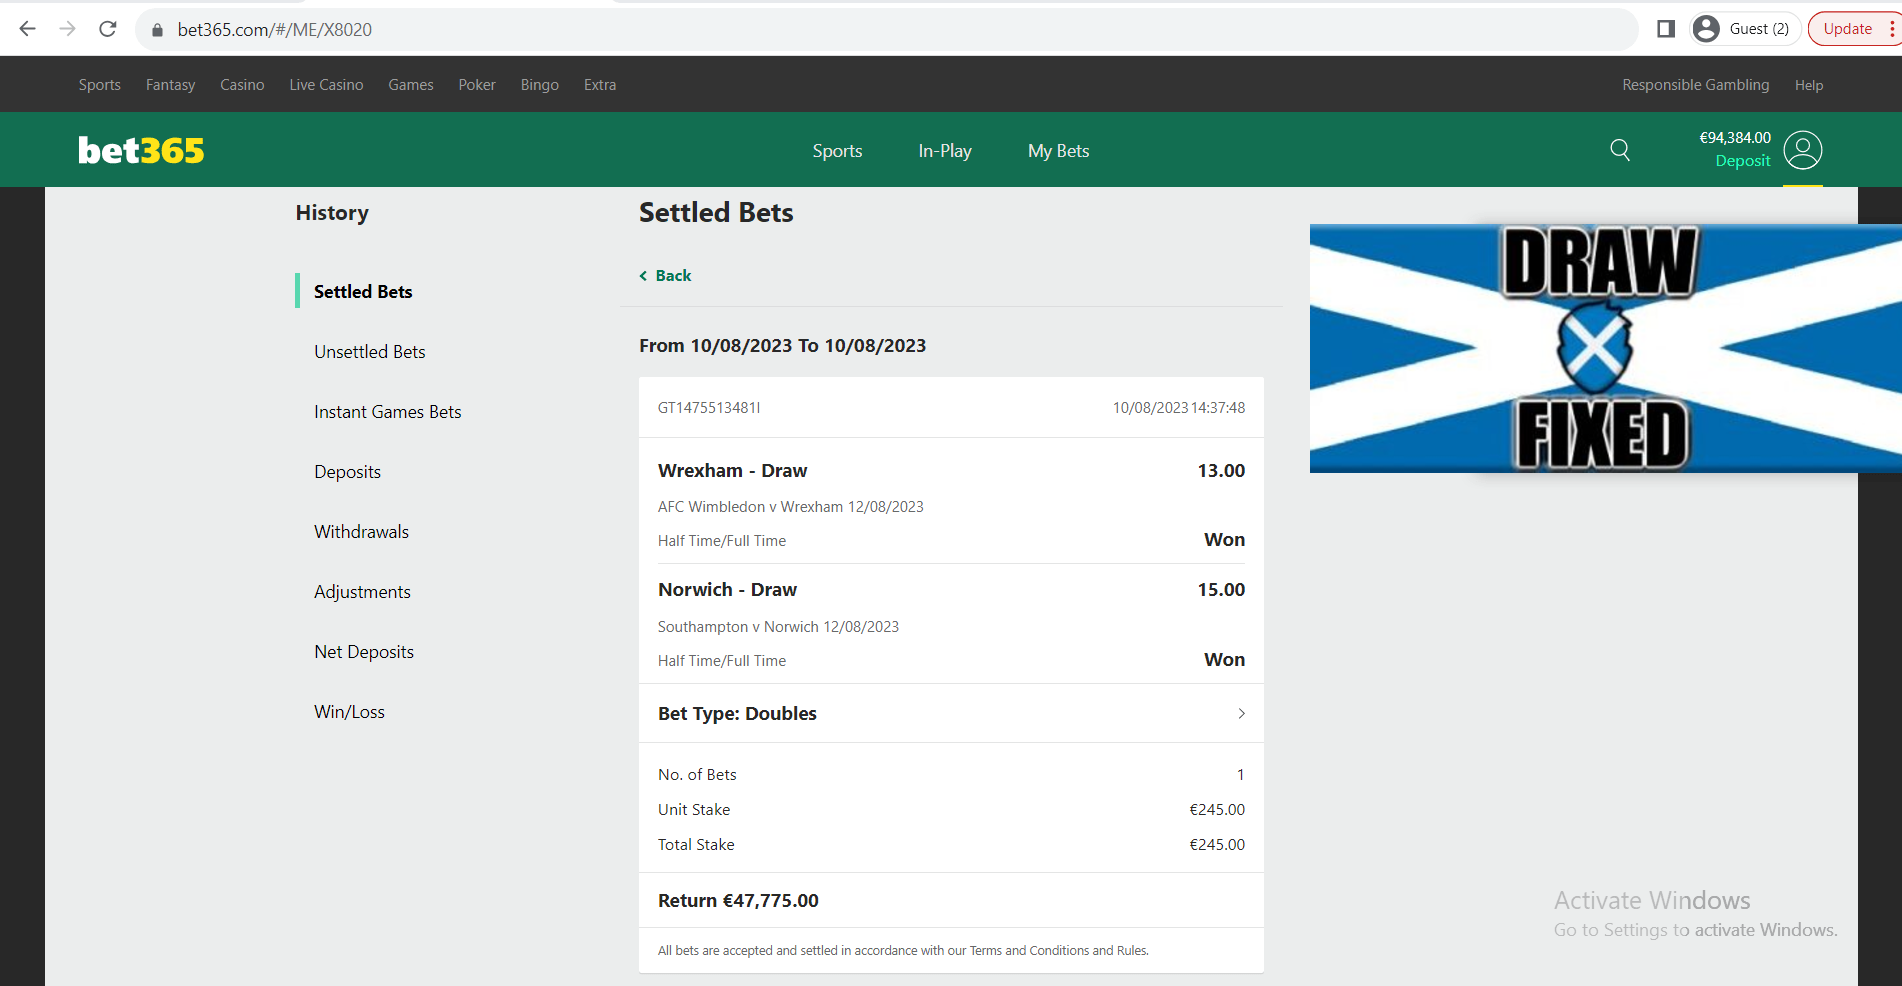Click the browser menu dots icon
1902x986 pixels.
click(x=1893, y=29)
